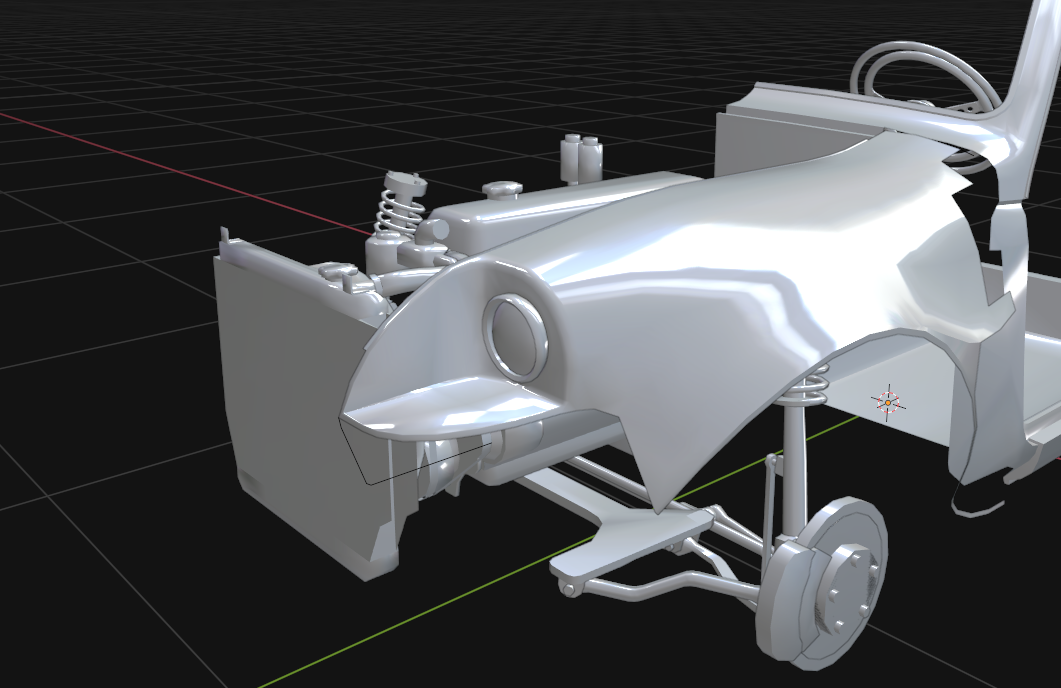Select the coil spring beside the radiator
The width and height of the screenshot is (1061, 688).
pos(402,206)
